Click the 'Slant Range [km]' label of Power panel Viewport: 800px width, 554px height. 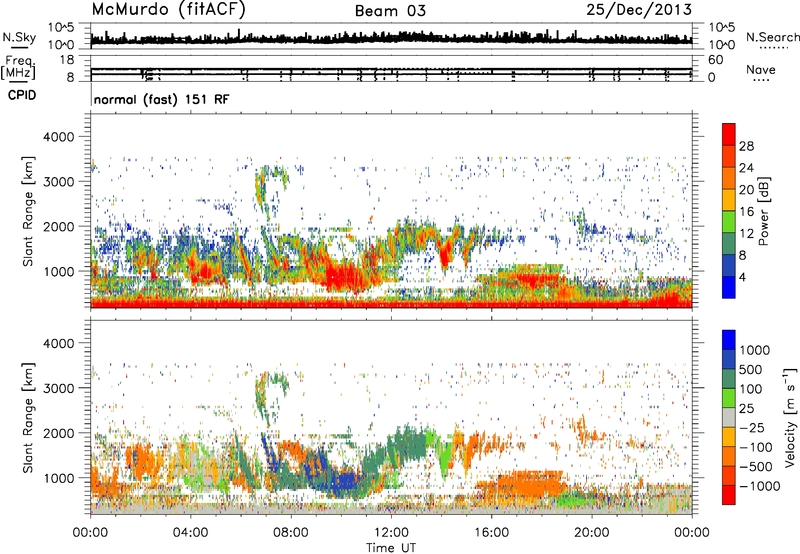[28, 211]
